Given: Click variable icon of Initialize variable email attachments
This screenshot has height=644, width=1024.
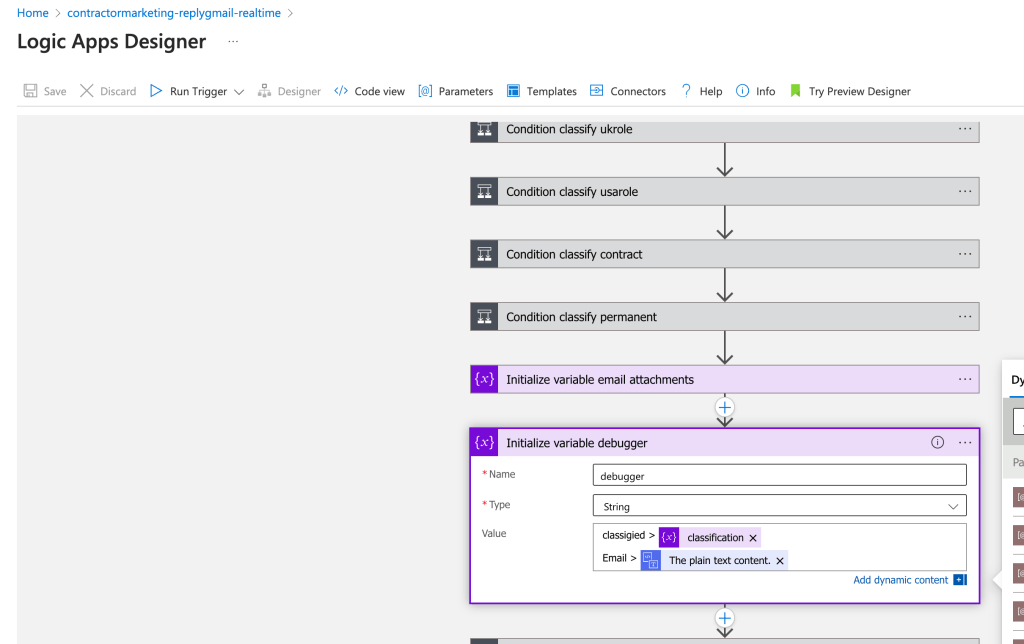Looking at the screenshot, I should (484, 379).
